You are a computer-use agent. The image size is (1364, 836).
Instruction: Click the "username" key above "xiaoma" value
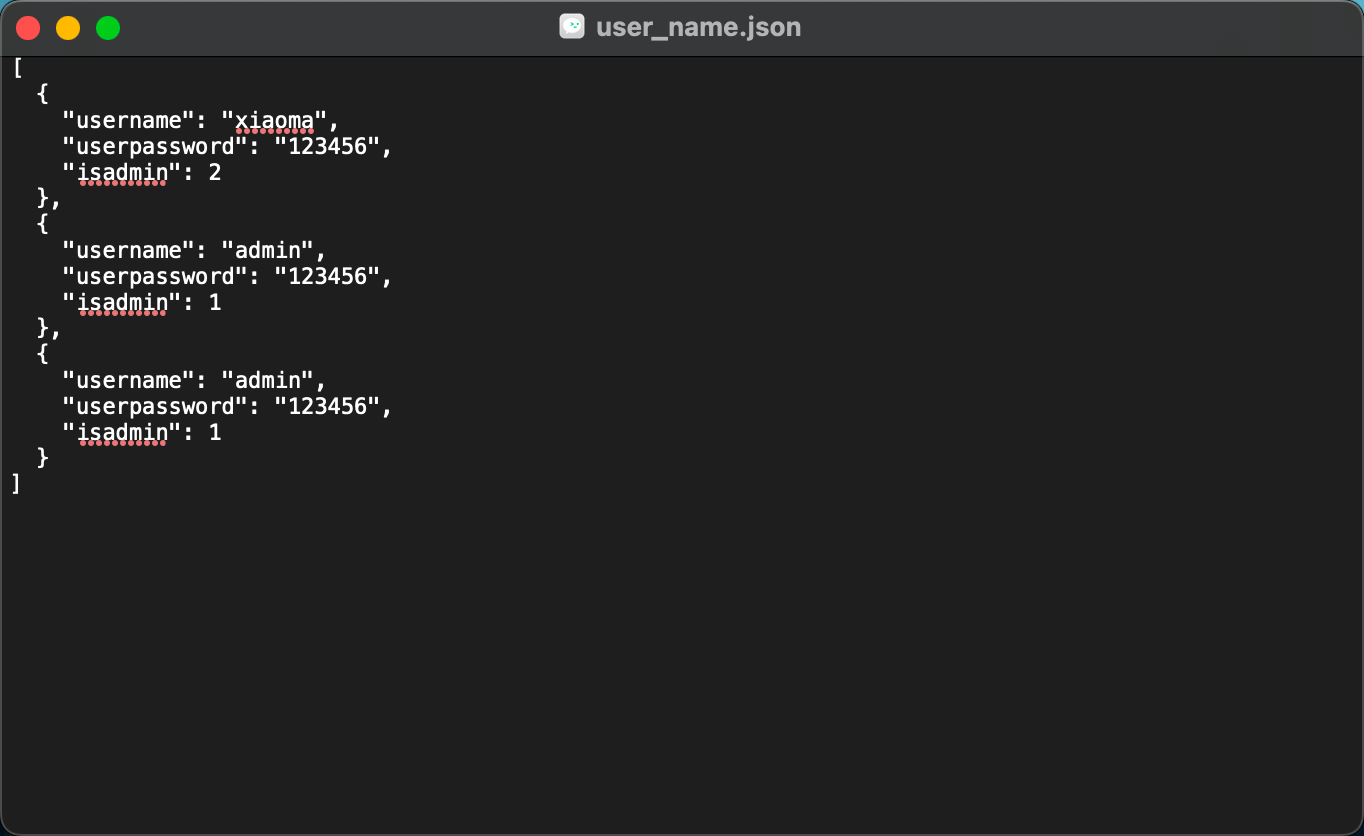tap(128, 121)
